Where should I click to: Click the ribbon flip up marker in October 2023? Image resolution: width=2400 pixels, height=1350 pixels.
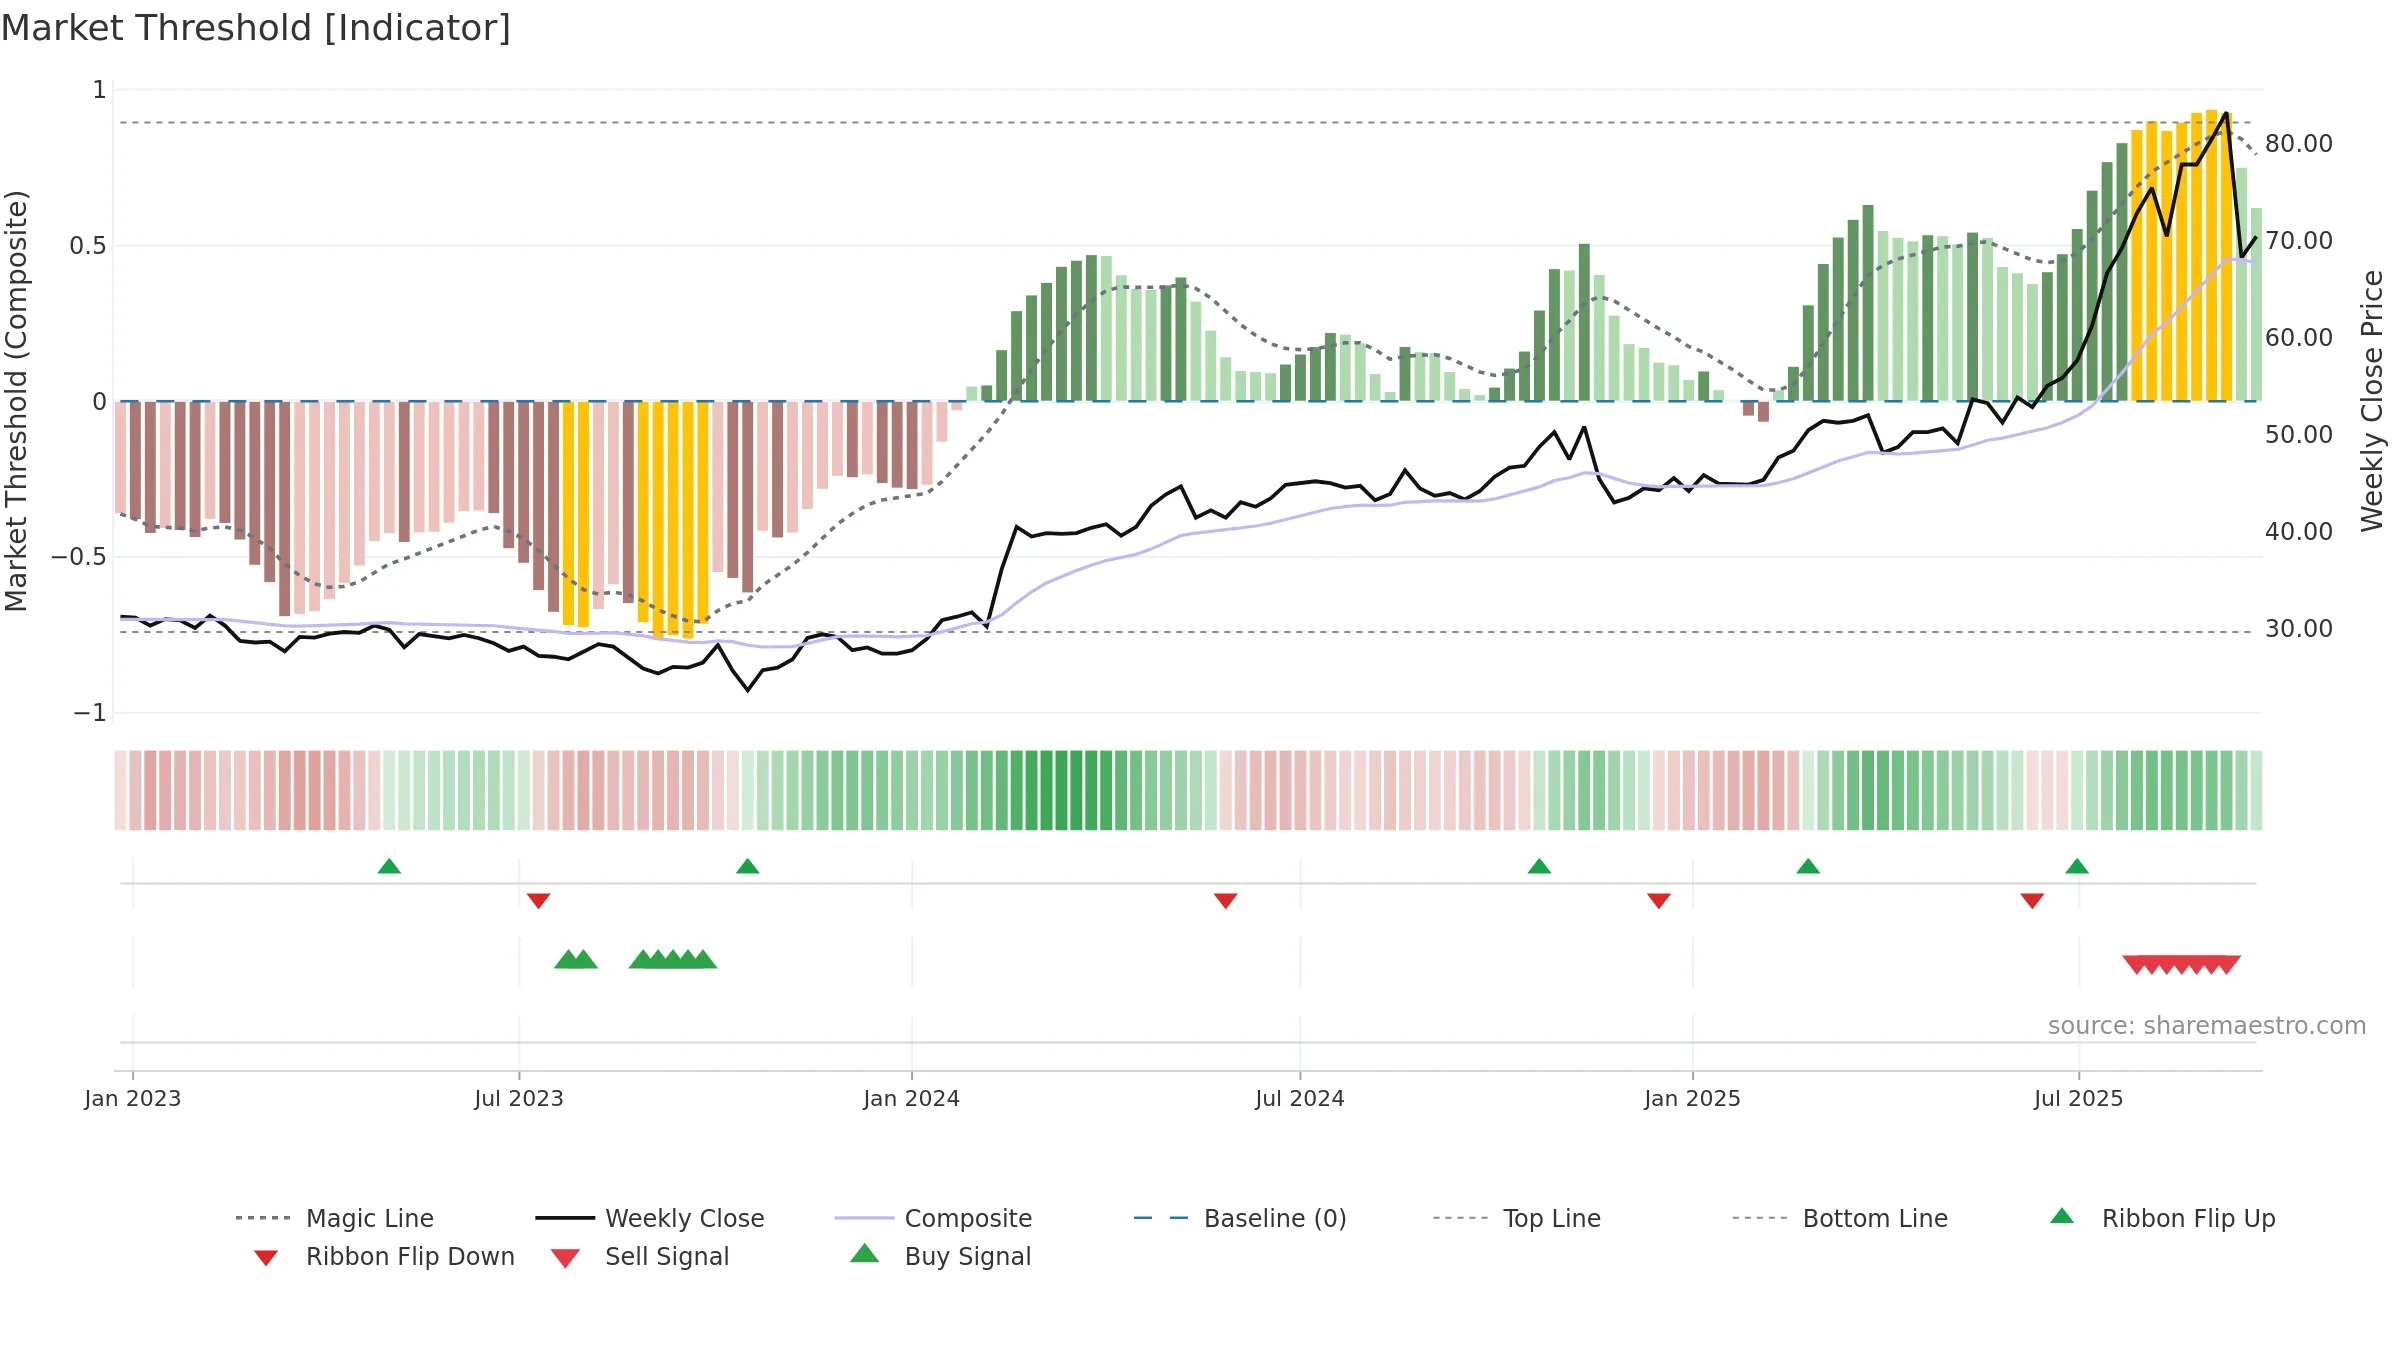coord(747,866)
